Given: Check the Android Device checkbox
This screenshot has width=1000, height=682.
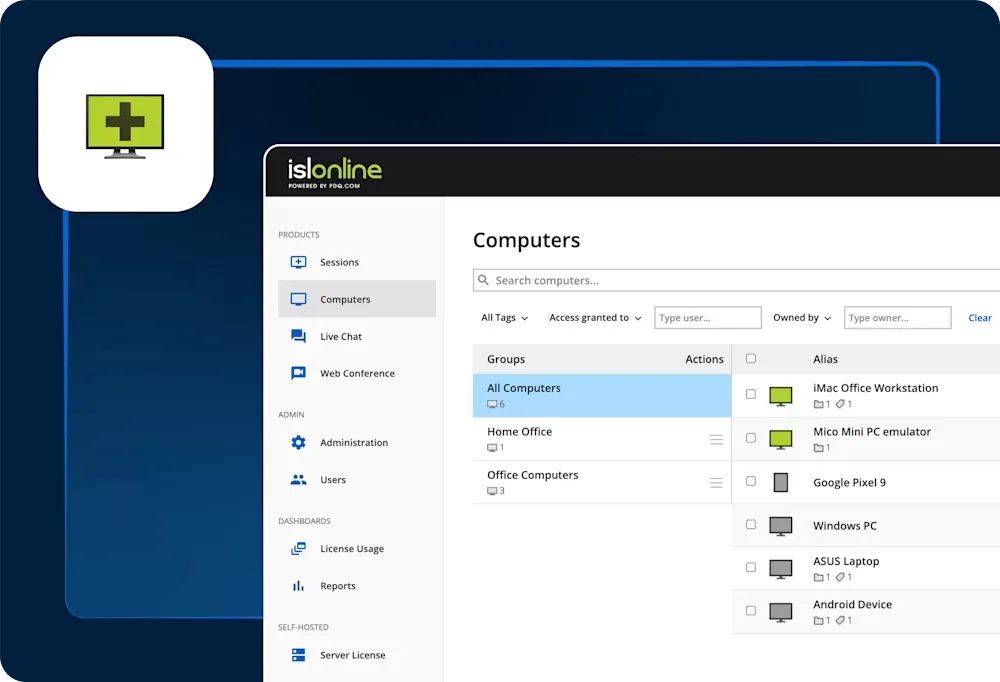Looking at the screenshot, I should tap(751, 611).
